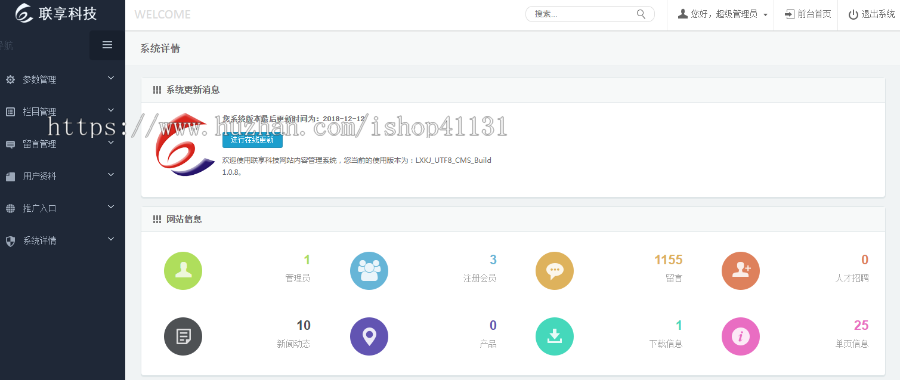Viewport: 900px width, 380px height.
Task: Click the 网站信息 panel heading
Action: [184, 219]
